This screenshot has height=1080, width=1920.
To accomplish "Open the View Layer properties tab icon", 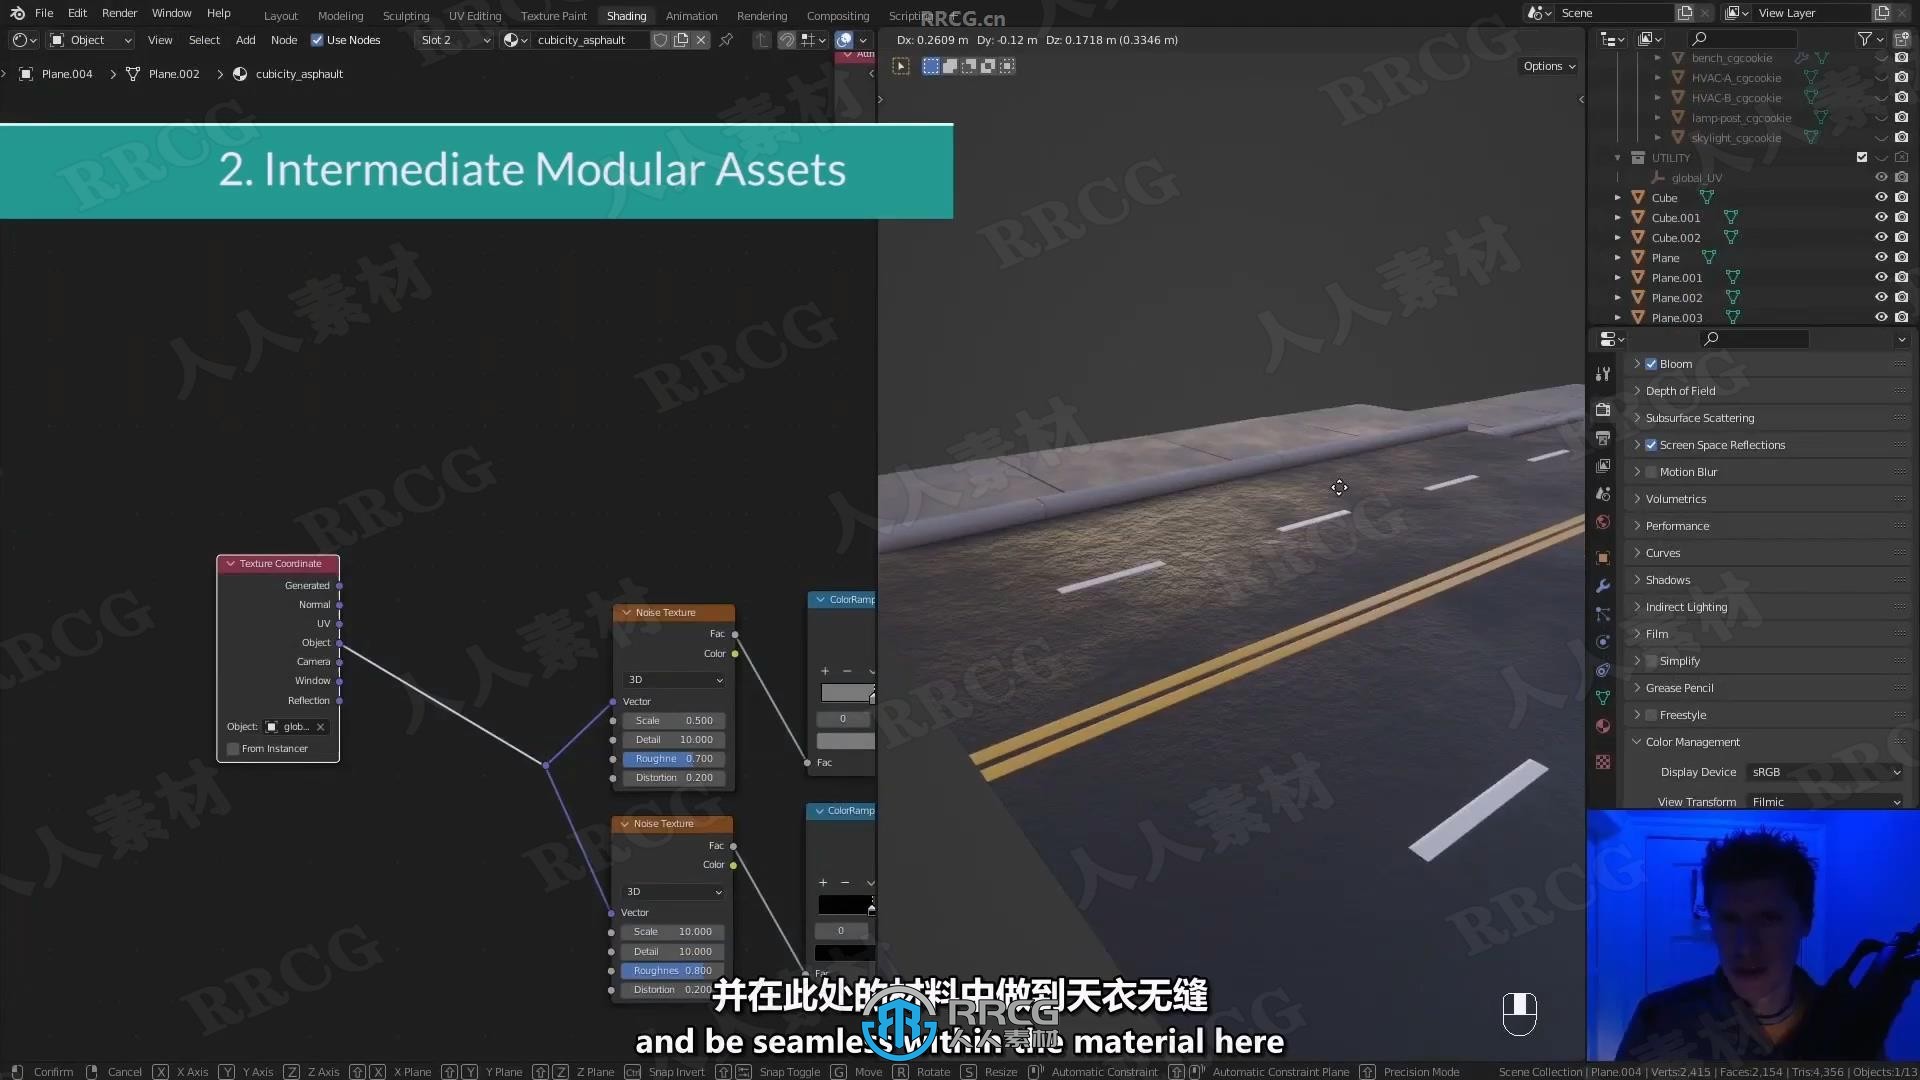I will click(x=1603, y=466).
